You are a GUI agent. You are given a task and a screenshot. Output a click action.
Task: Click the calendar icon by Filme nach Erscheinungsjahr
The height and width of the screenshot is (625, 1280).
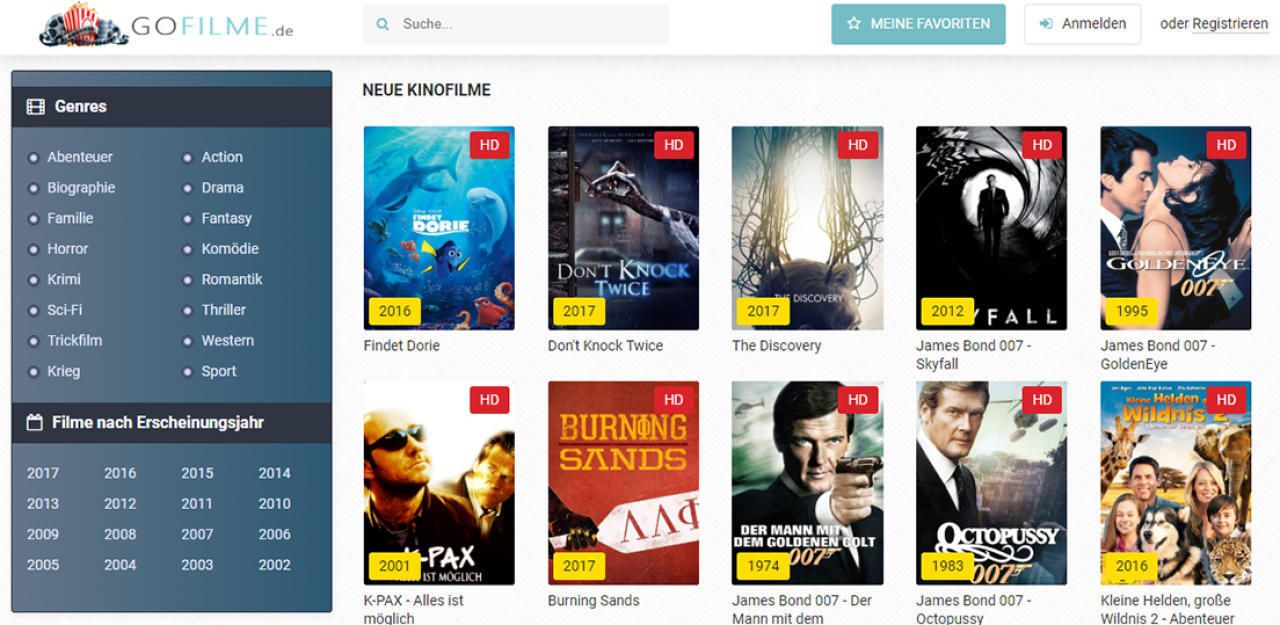click(34, 423)
